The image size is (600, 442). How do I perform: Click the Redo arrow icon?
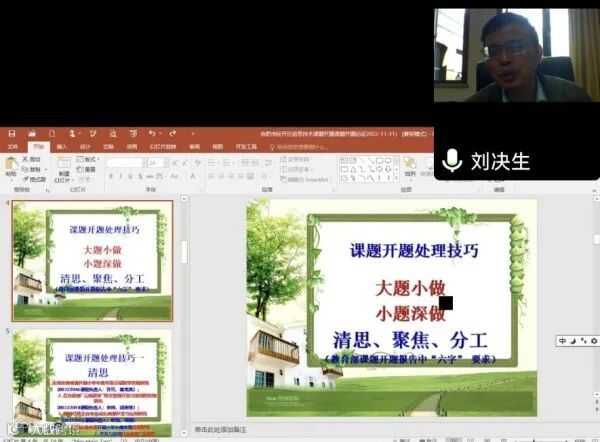click(173, 133)
